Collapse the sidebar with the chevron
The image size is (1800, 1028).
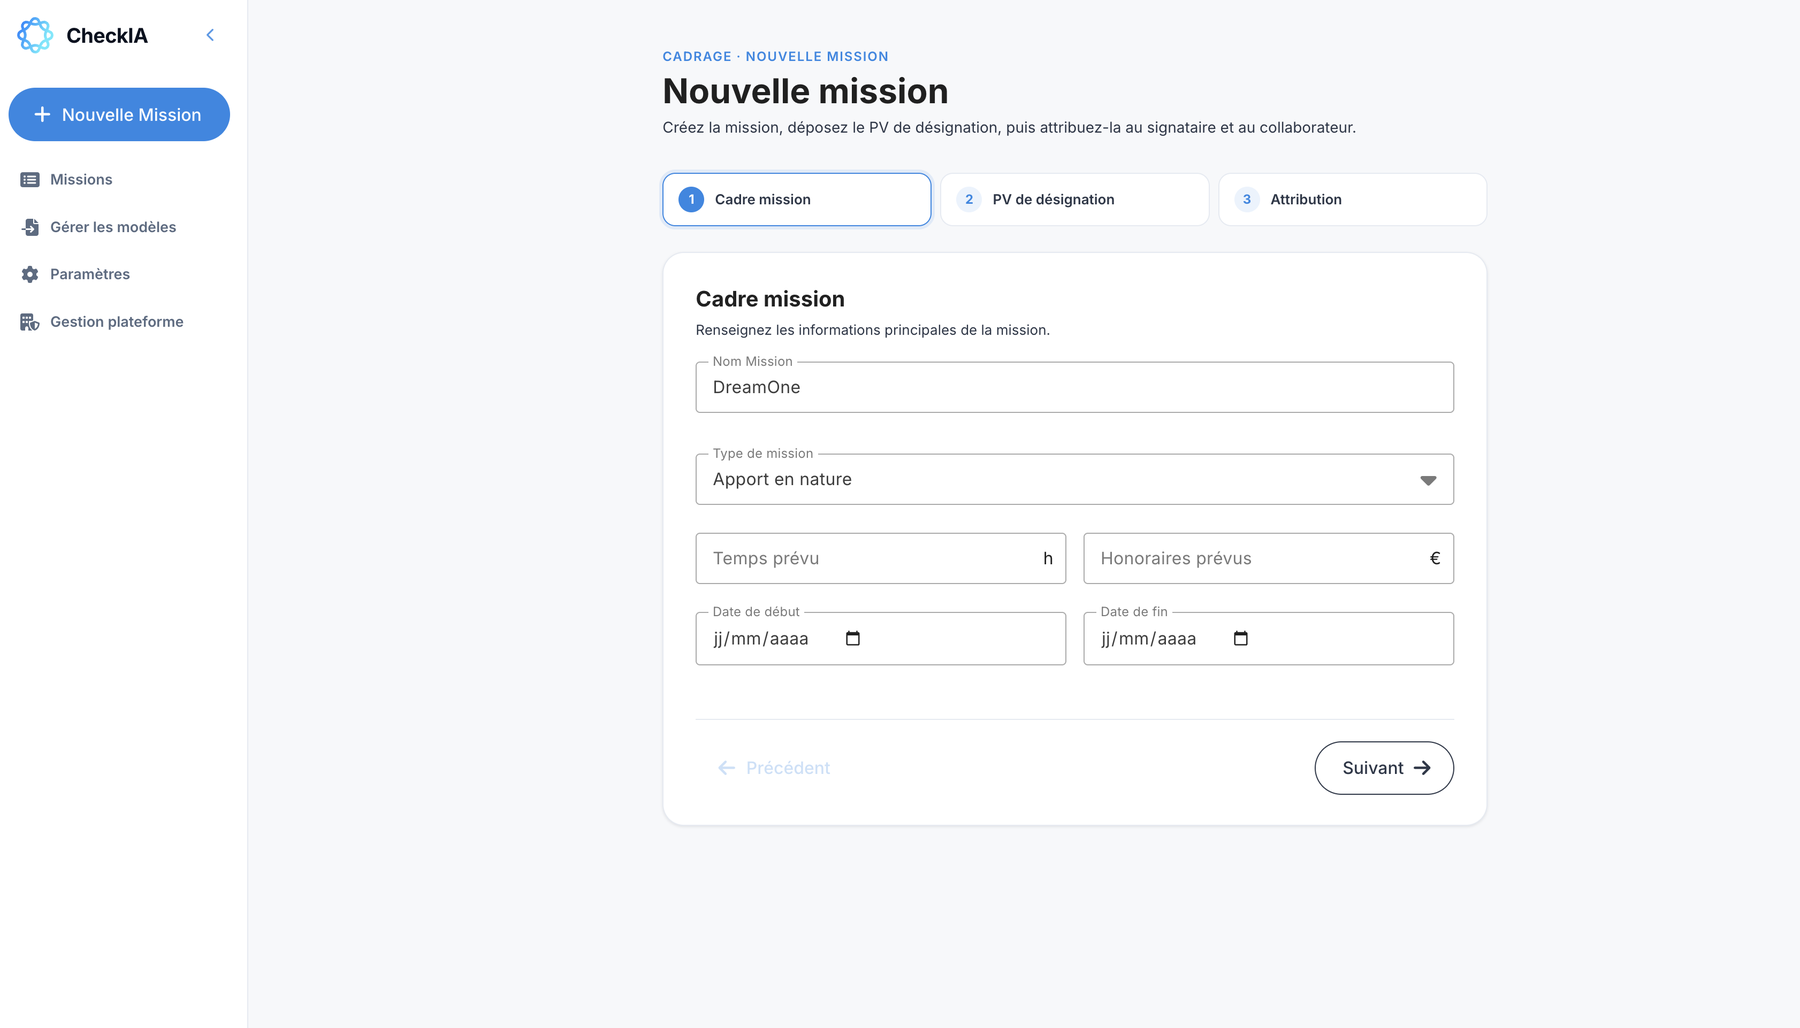tap(210, 35)
